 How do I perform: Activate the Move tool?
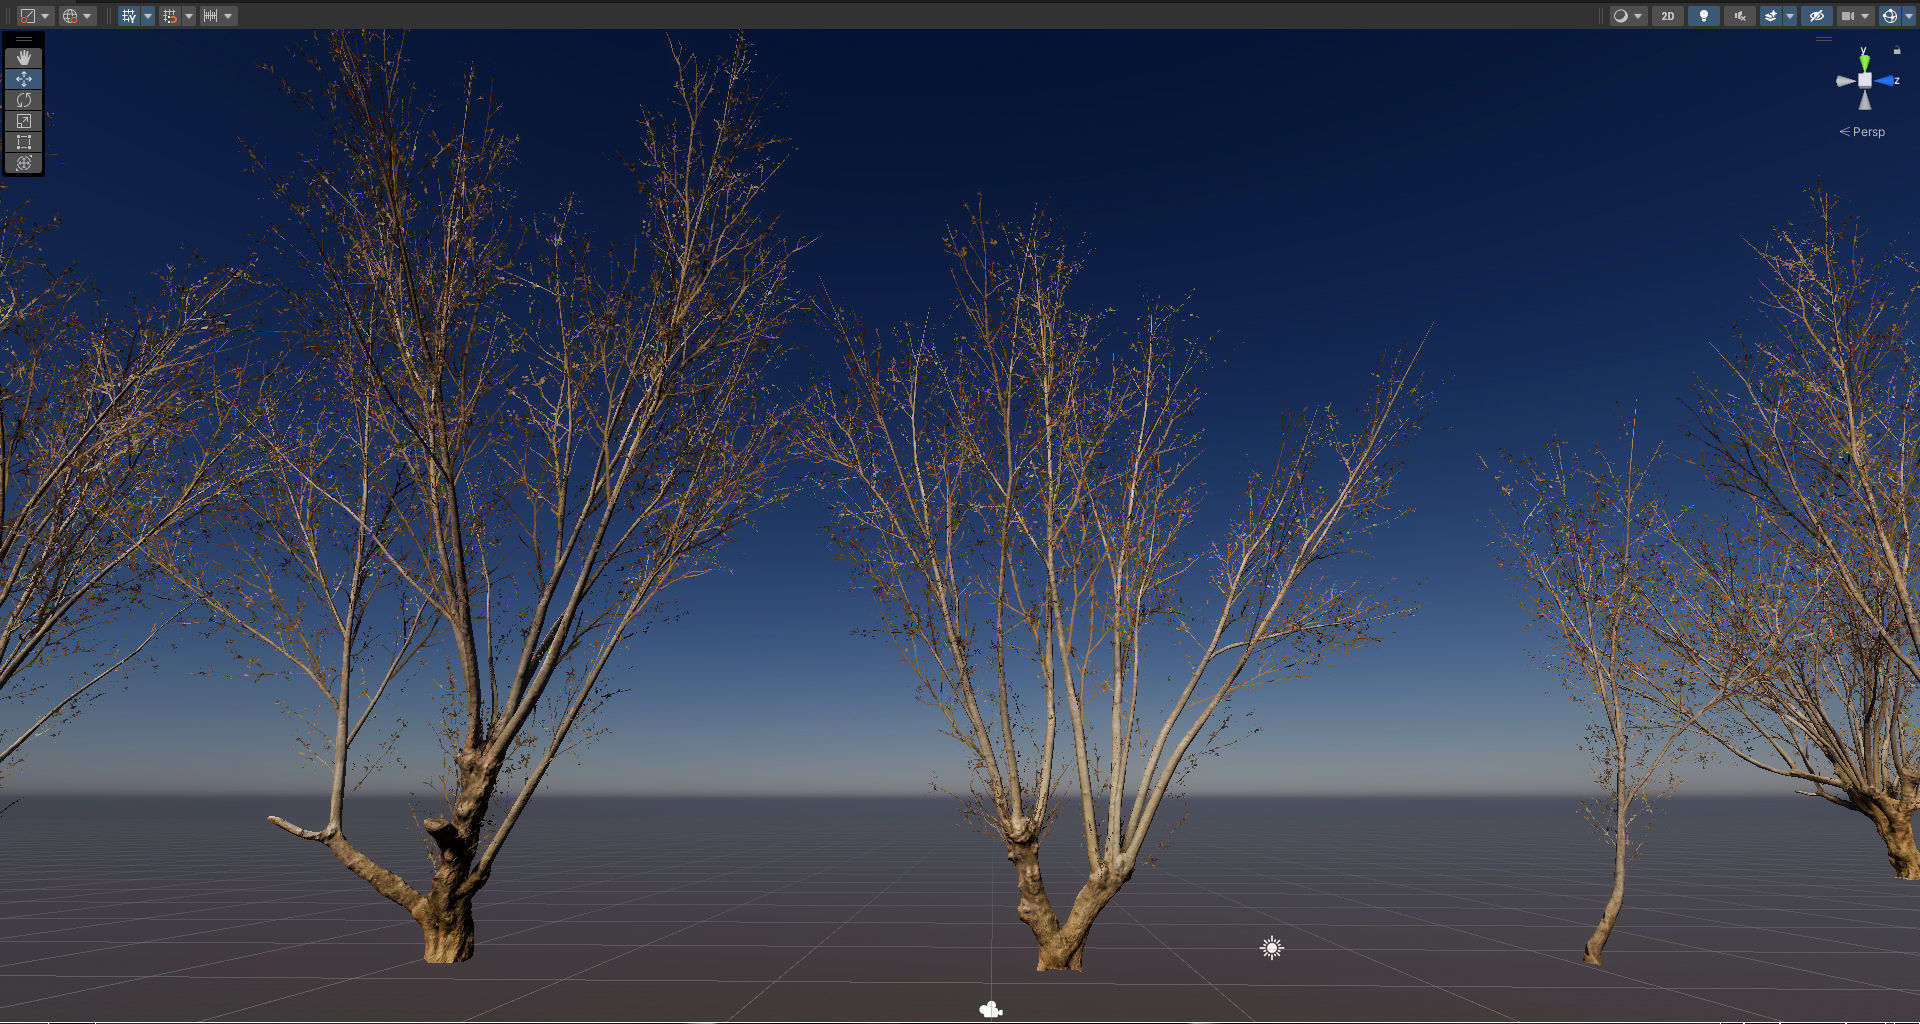pyautogui.click(x=24, y=78)
